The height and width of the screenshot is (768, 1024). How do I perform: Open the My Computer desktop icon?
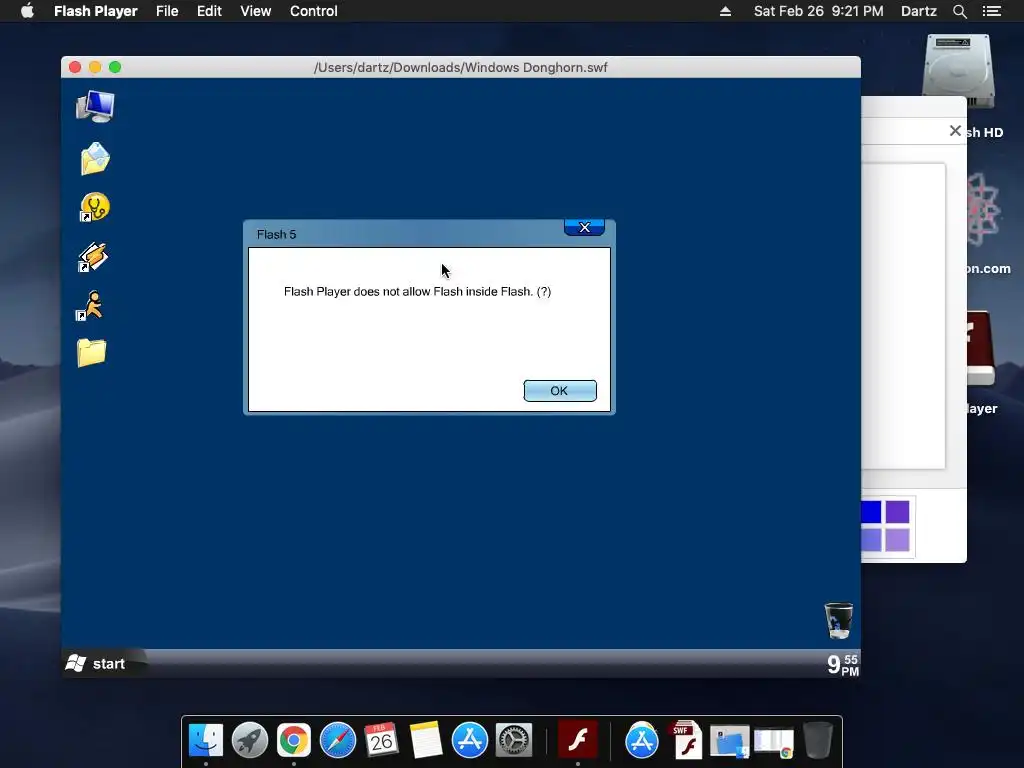[x=95, y=106]
